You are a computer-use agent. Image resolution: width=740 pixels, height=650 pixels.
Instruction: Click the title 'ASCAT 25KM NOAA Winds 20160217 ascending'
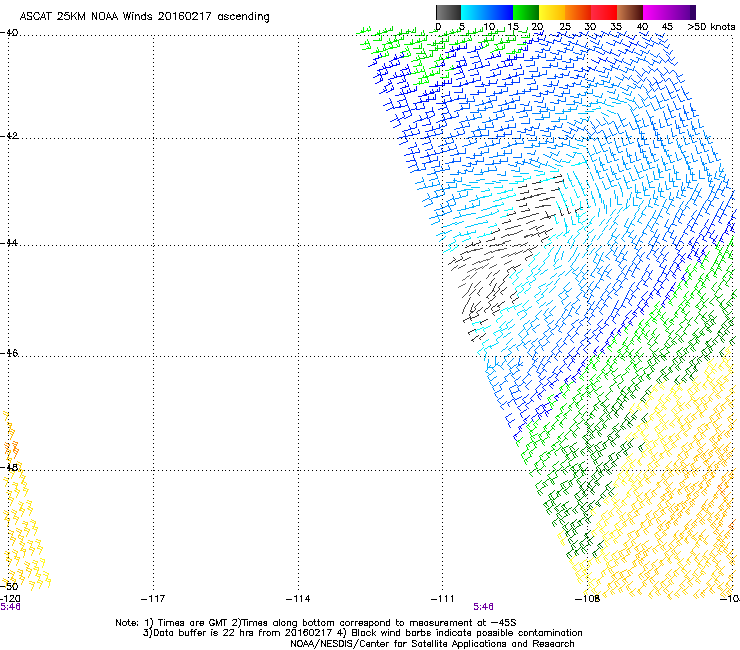click(x=144, y=17)
